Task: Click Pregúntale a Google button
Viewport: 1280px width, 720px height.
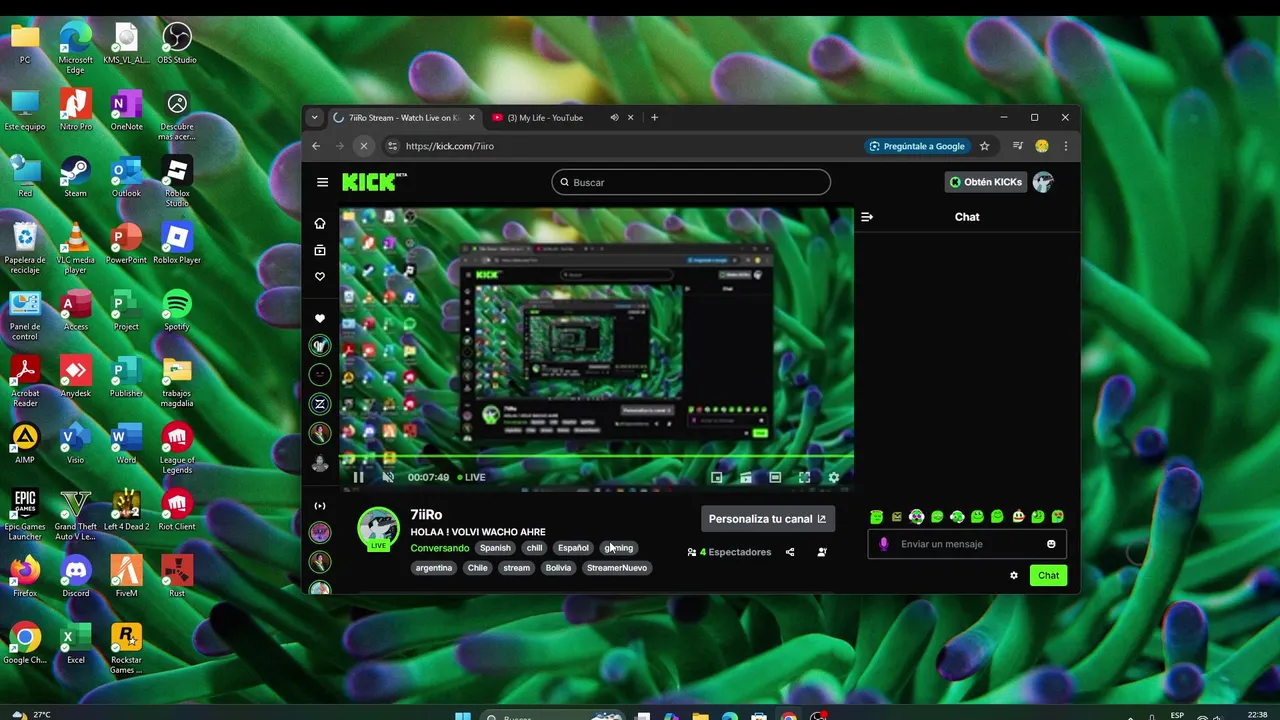Action: point(917,146)
